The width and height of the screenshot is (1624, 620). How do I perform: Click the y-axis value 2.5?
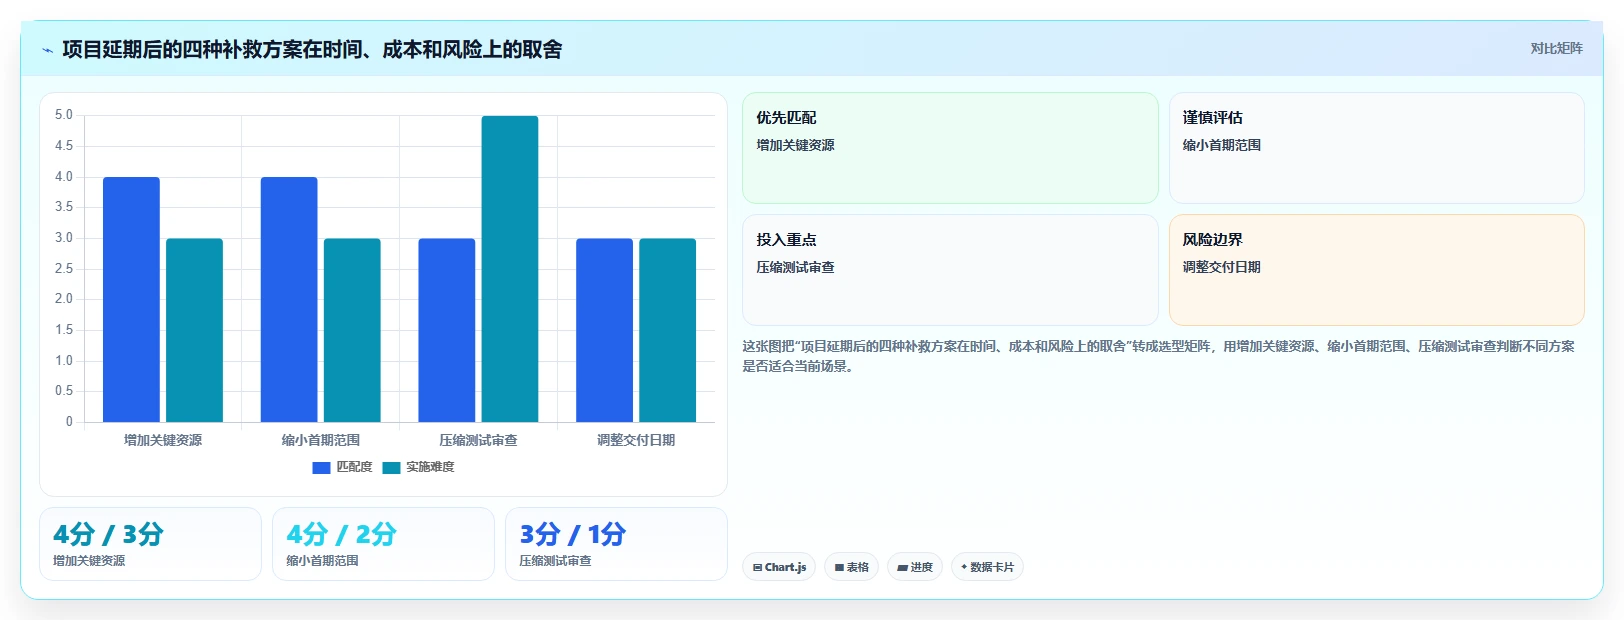64,268
